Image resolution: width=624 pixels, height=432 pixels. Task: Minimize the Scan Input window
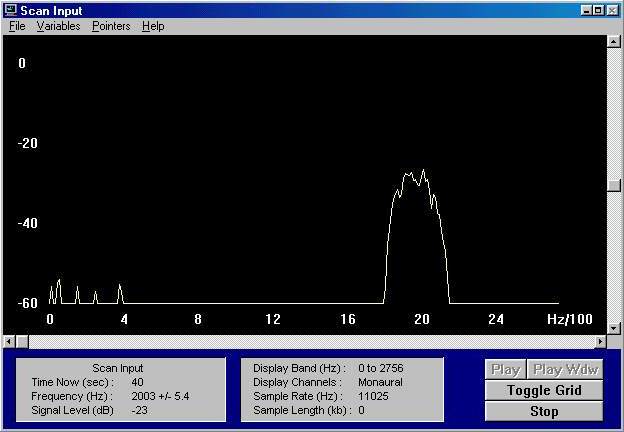point(586,11)
